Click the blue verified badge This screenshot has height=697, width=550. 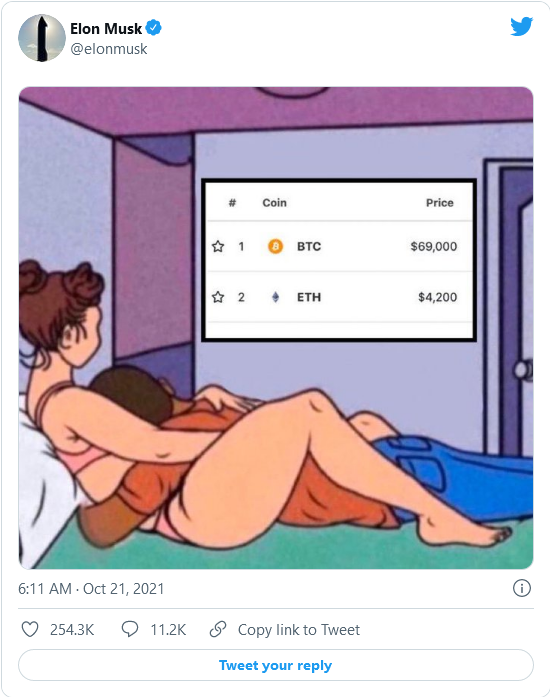pos(154,28)
